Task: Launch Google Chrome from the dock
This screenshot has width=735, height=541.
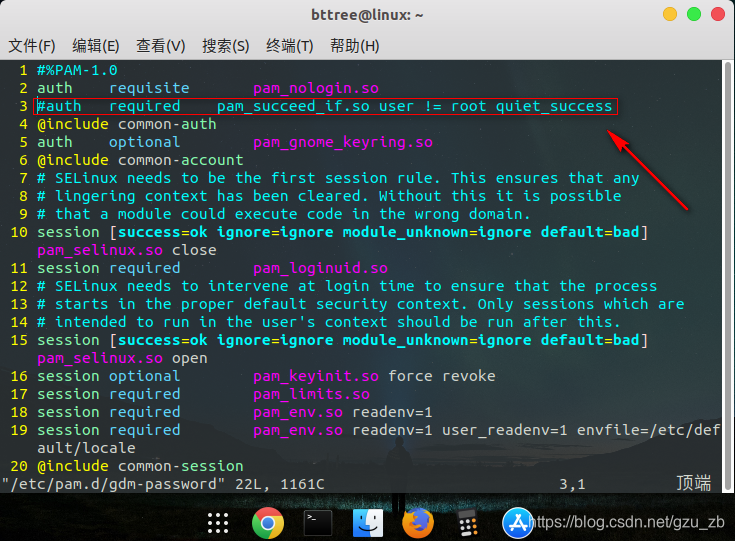Action: [268, 523]
